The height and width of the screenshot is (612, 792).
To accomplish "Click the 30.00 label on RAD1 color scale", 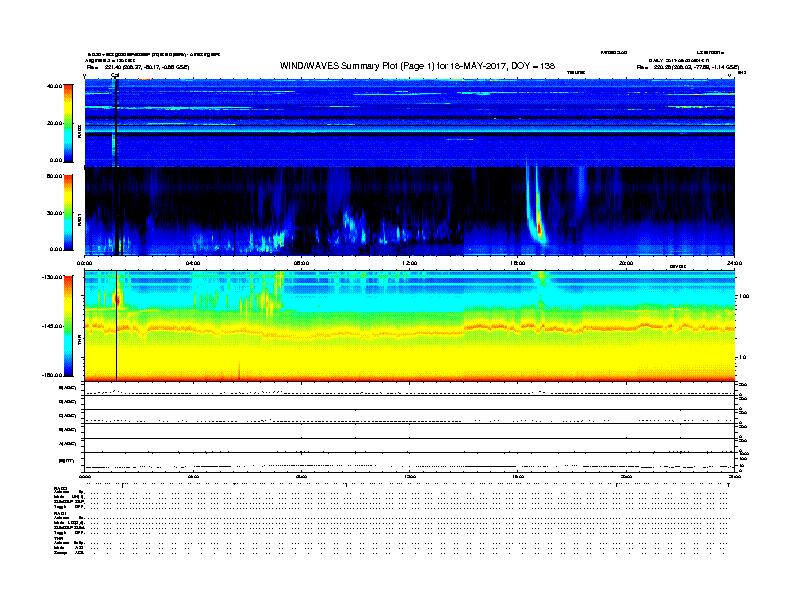I will (54, 213).
